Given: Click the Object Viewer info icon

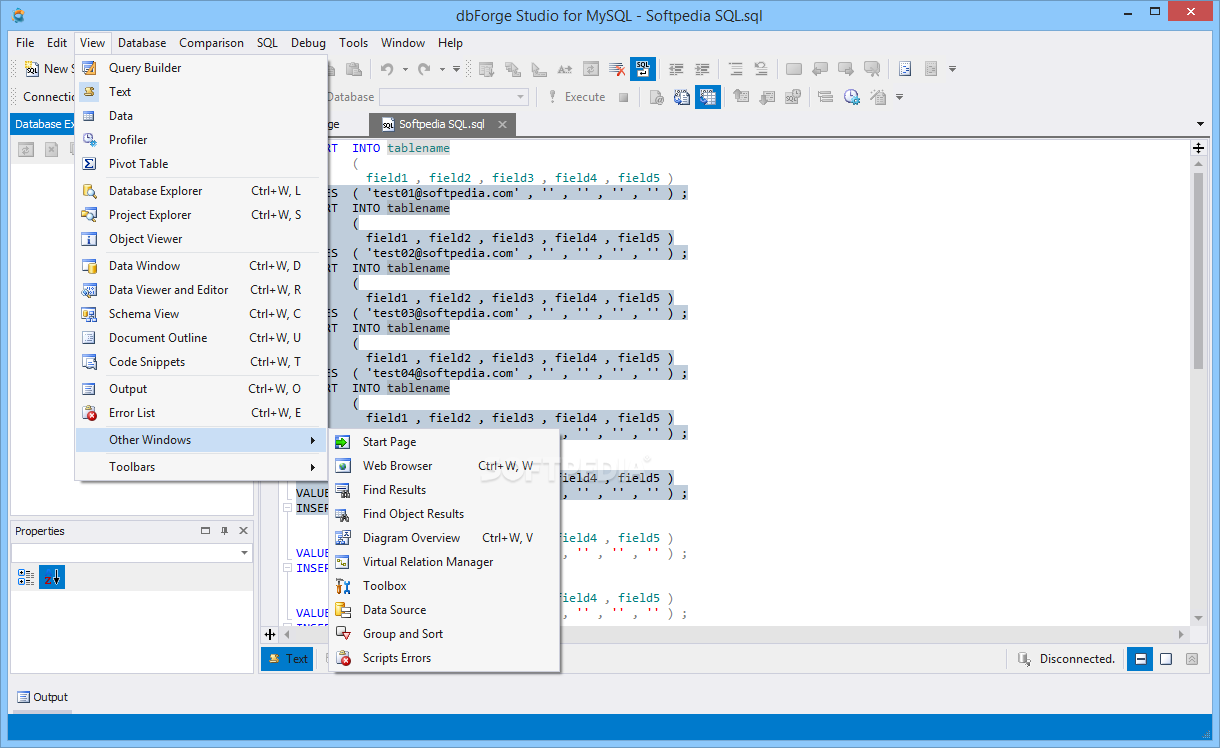Looking at the screenshot, I should [90, 239].
